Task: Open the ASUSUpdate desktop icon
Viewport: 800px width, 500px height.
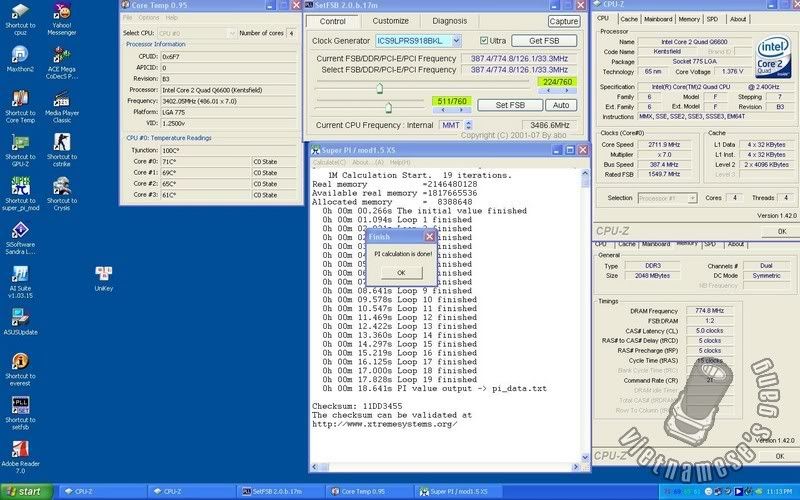Action: (x=20, y=322)
